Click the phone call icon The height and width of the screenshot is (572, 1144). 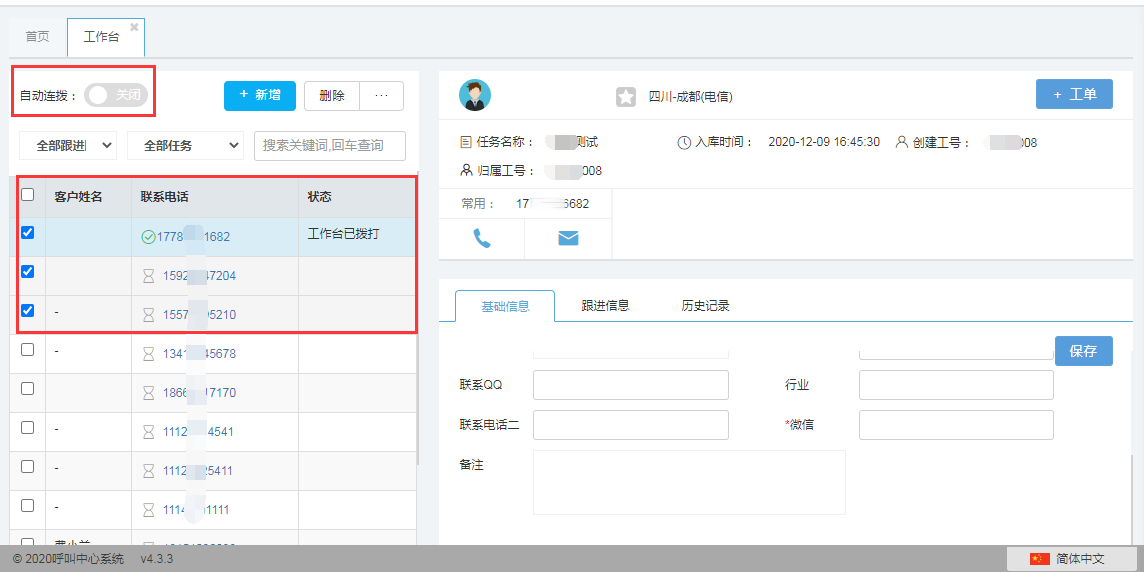(482, 238)
